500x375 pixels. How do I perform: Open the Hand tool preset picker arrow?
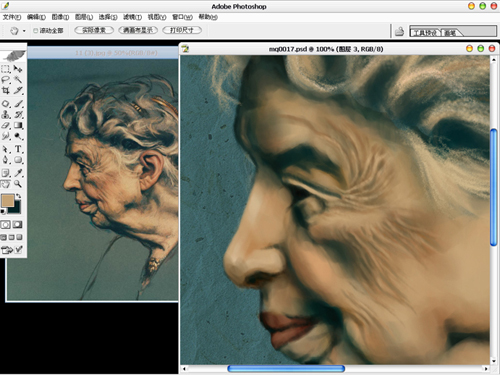pyautogui.click(x=24, y=31)
